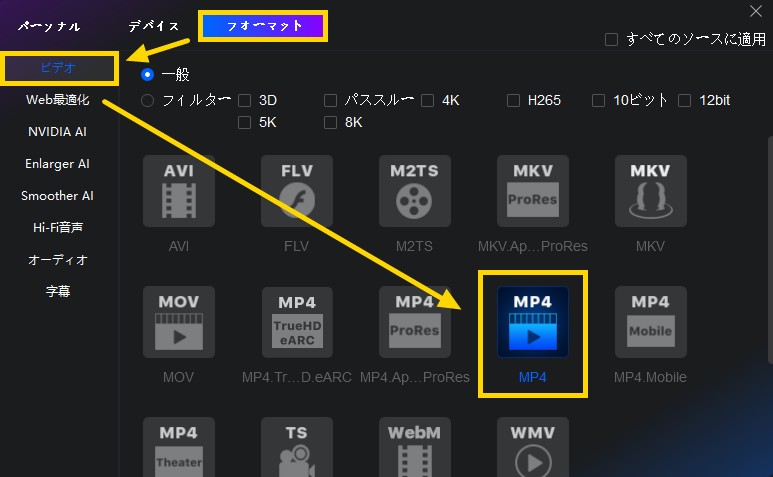Click the 'M2TS' caption below the icon
The image size is (773, 477).
coord(415,246)
